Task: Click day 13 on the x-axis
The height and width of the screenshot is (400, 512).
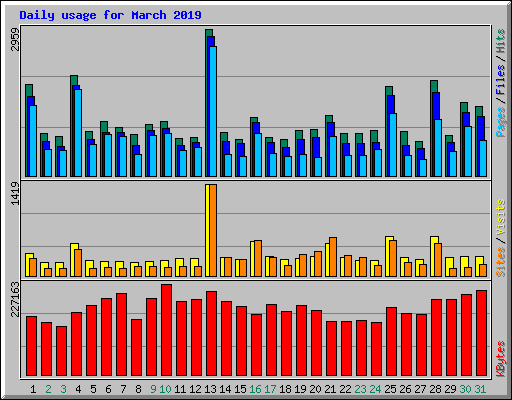Action: click(210, 389)
